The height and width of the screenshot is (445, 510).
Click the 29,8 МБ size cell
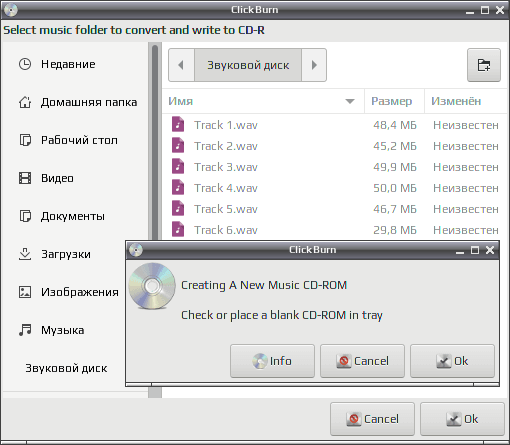pos(395,230)
